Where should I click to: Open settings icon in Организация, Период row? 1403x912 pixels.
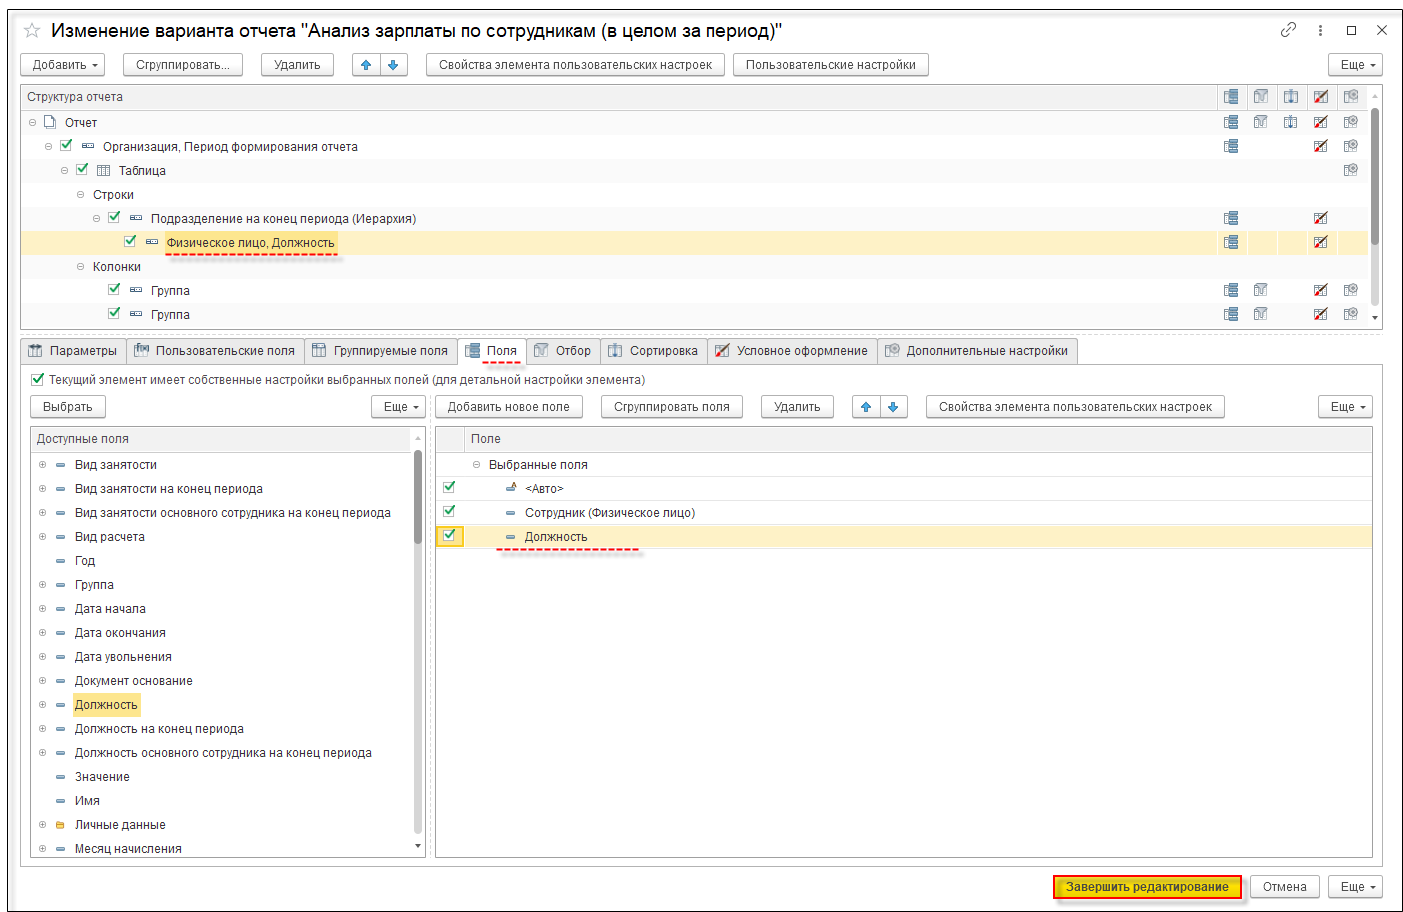1351,146
